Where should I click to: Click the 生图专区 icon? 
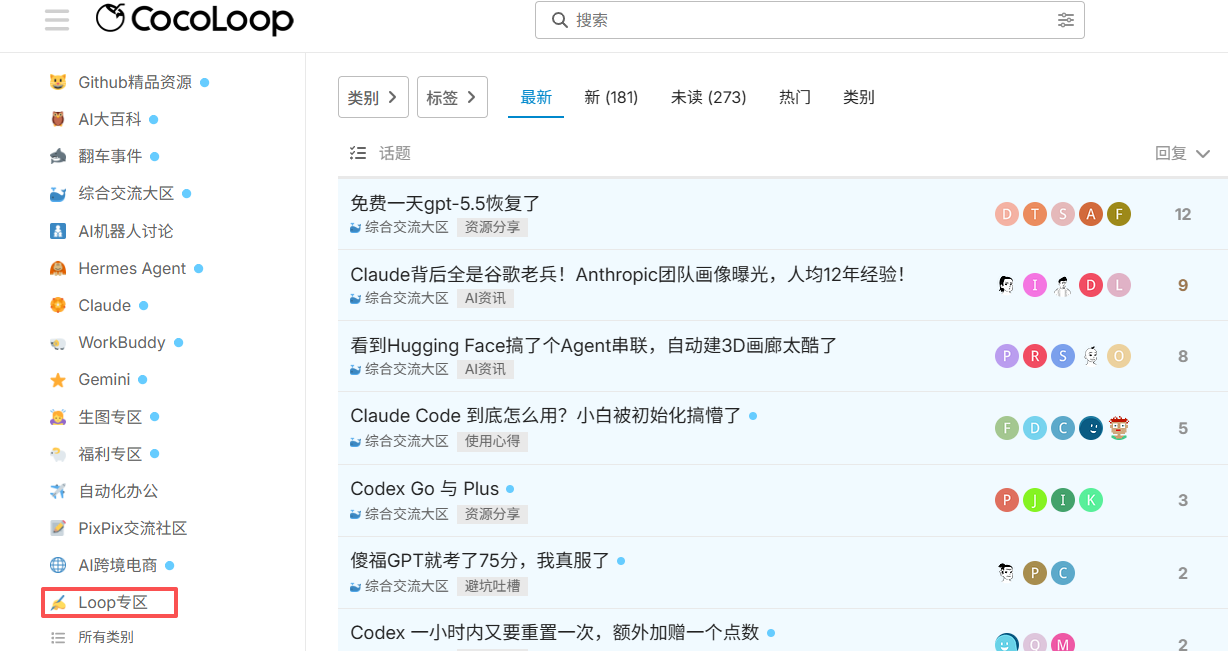pos(58,417)
